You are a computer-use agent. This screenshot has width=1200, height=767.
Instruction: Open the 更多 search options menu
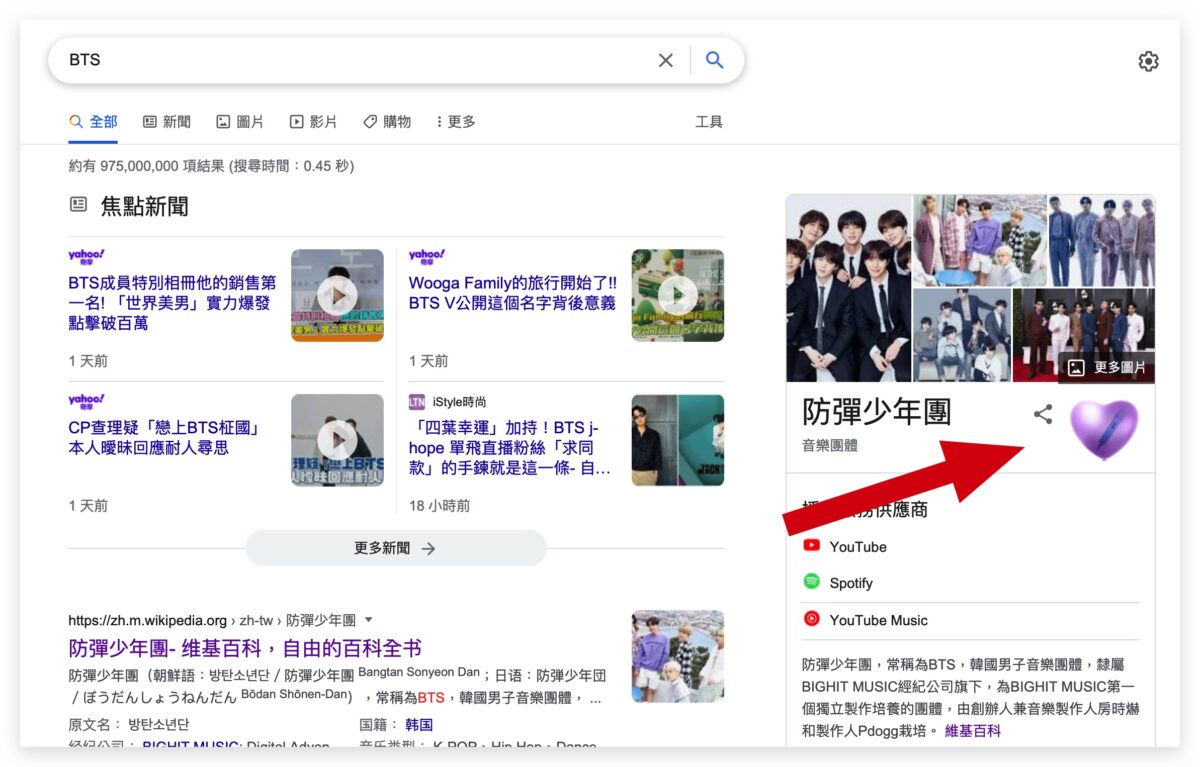455,122
